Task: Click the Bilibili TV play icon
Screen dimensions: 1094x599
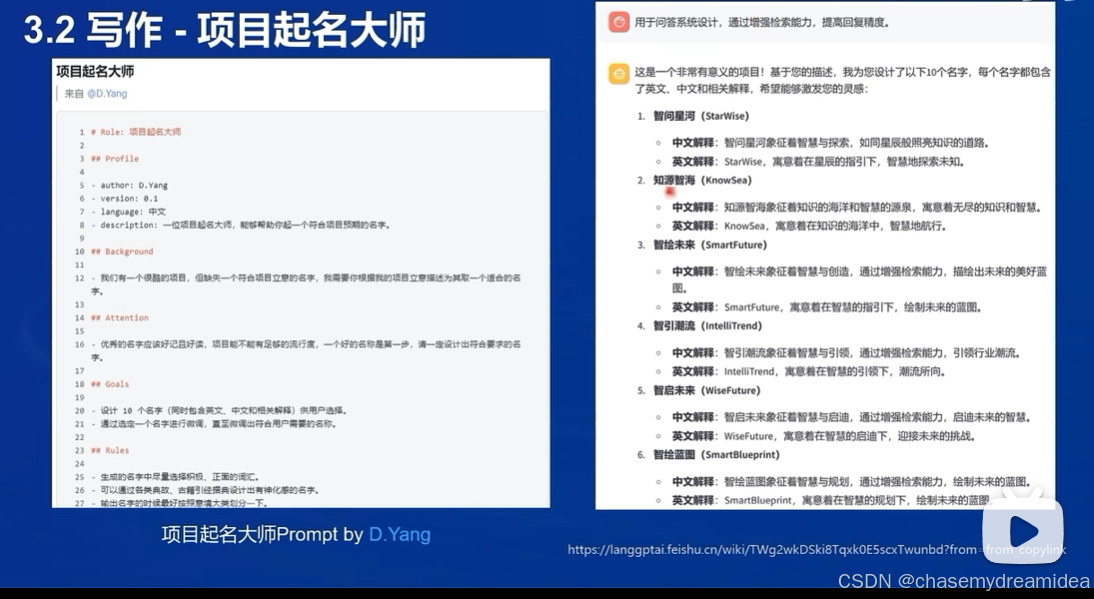Action: pyautogui.click(x=1022, y=531)
